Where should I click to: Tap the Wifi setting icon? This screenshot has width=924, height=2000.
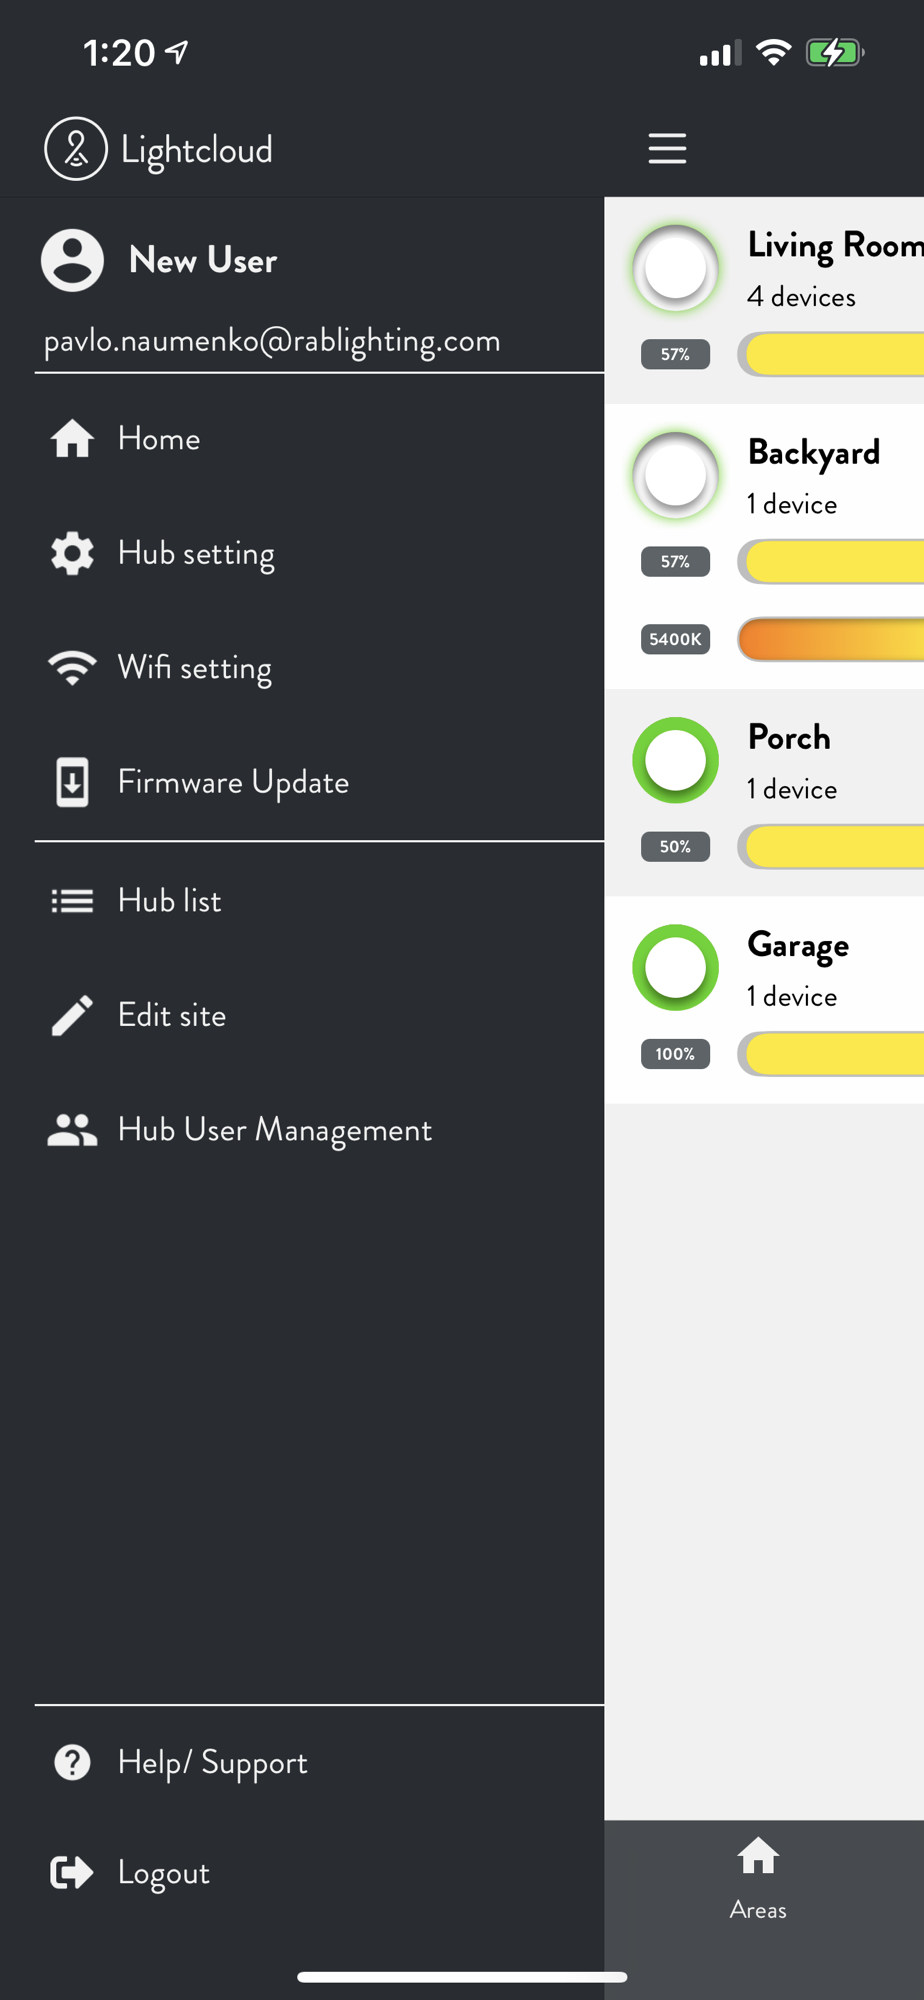click(72, 667)
